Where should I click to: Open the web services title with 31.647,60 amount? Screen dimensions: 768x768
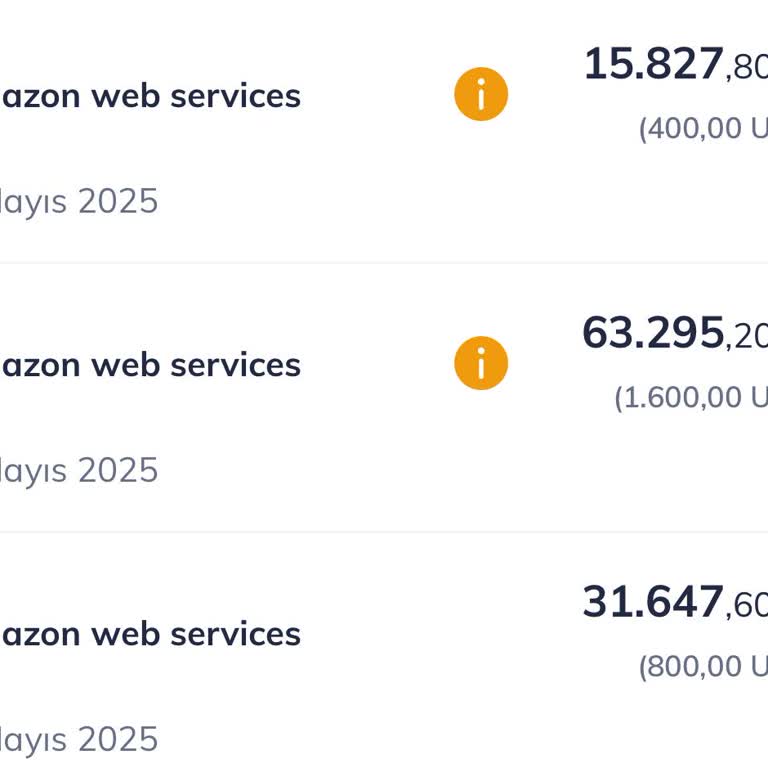click(x=150, y=634)
